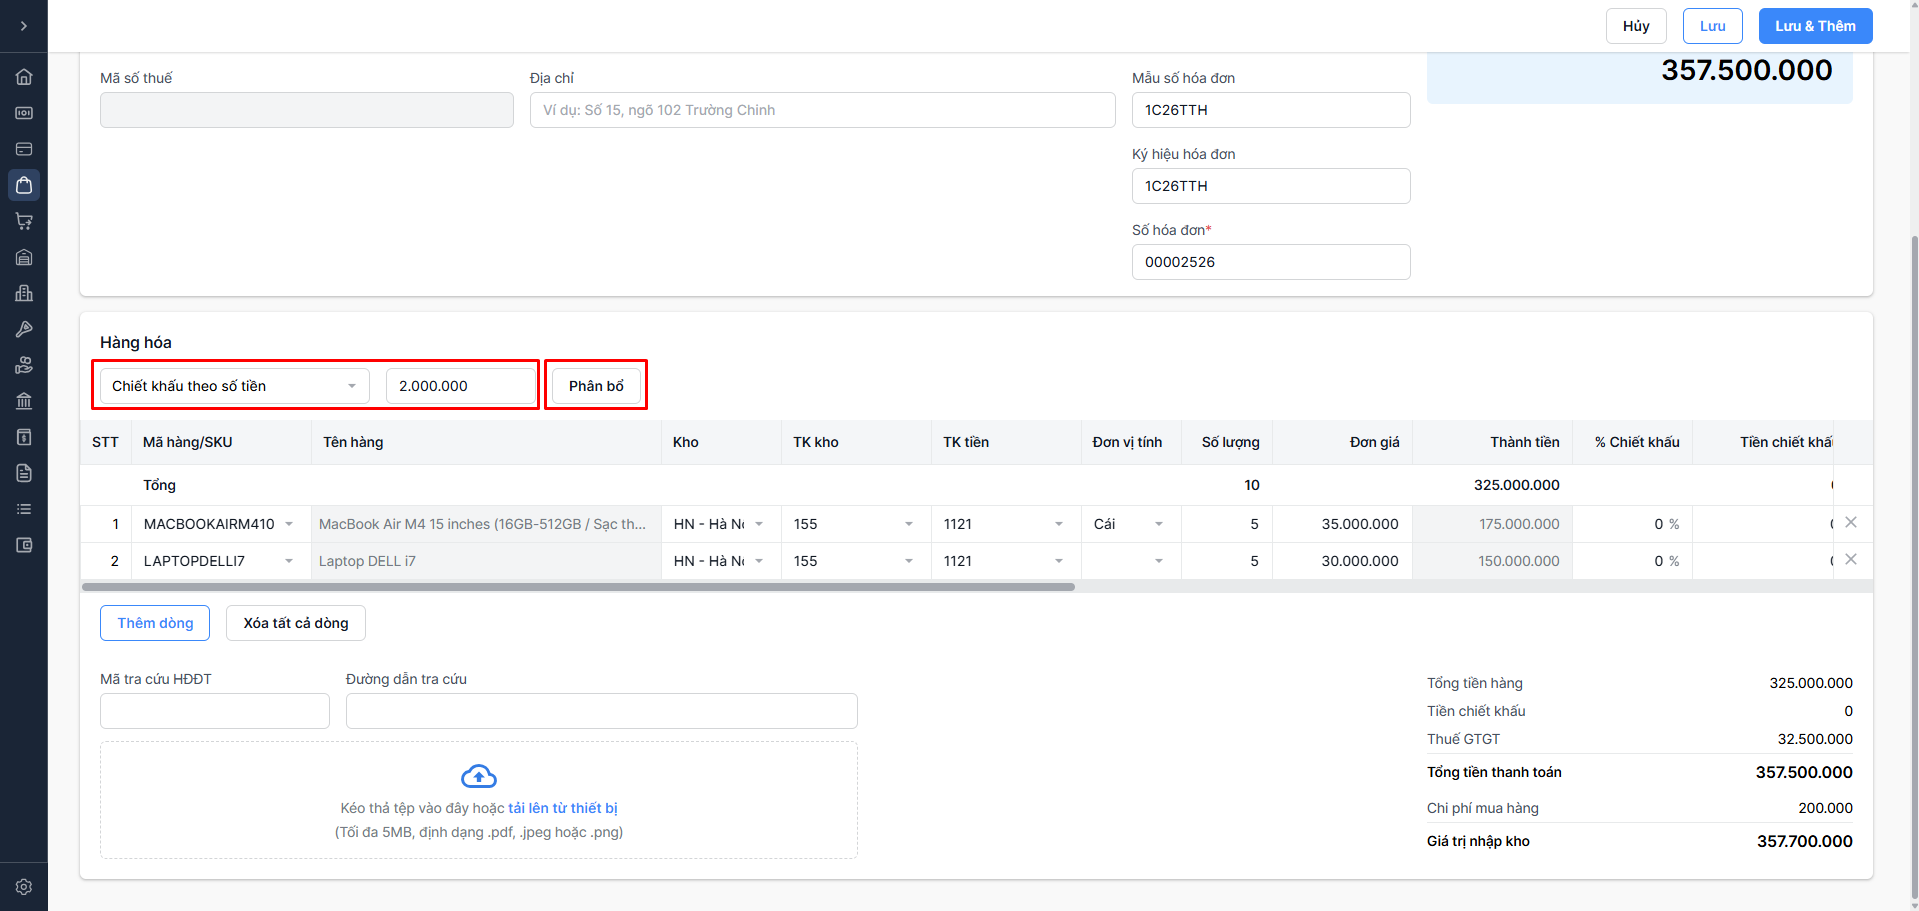Image resolution: width=1919 pixels, height=911 pixels.
Task: Open the home icon in sidebar
Action: [24, 77]
